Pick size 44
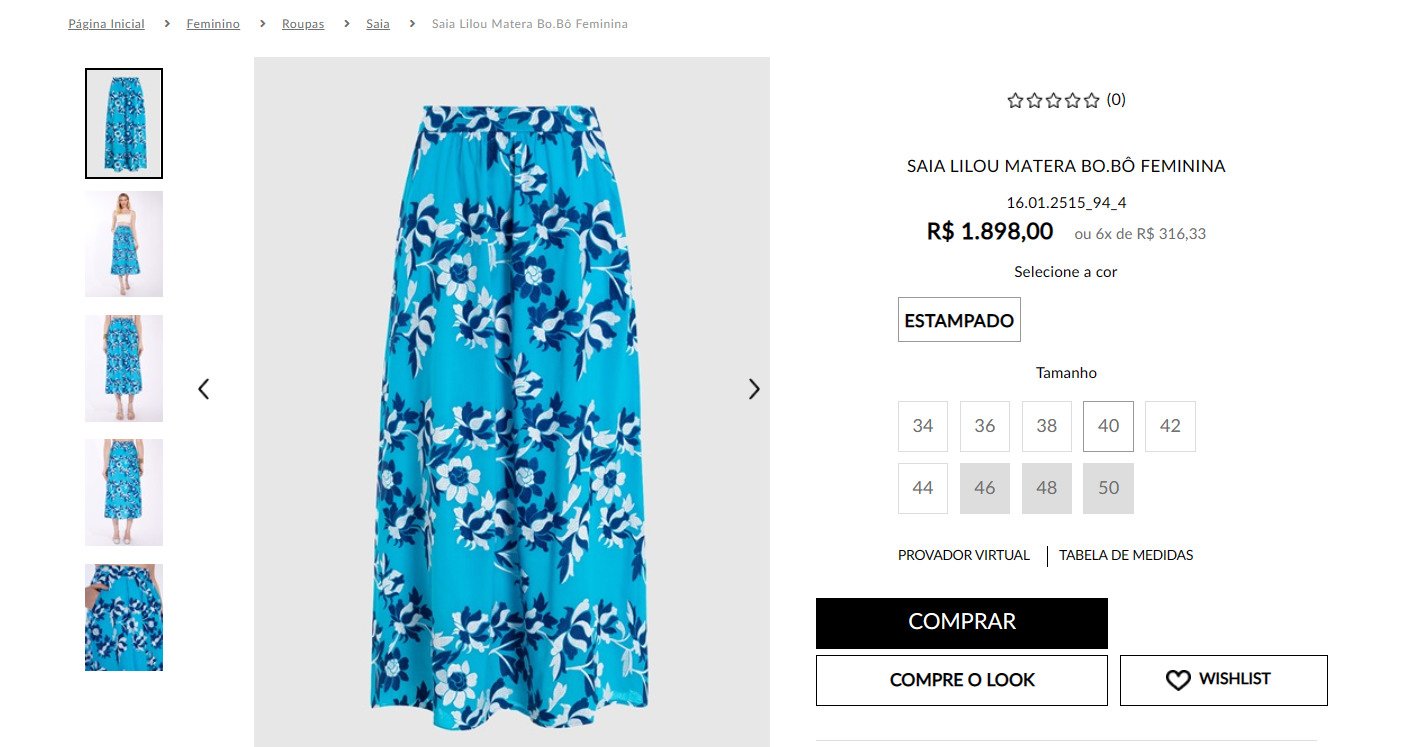 pos(923,488)
